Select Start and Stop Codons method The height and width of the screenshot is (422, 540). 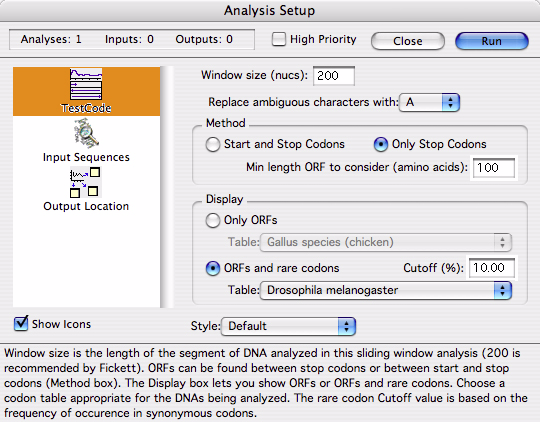(x=213, y=144)
